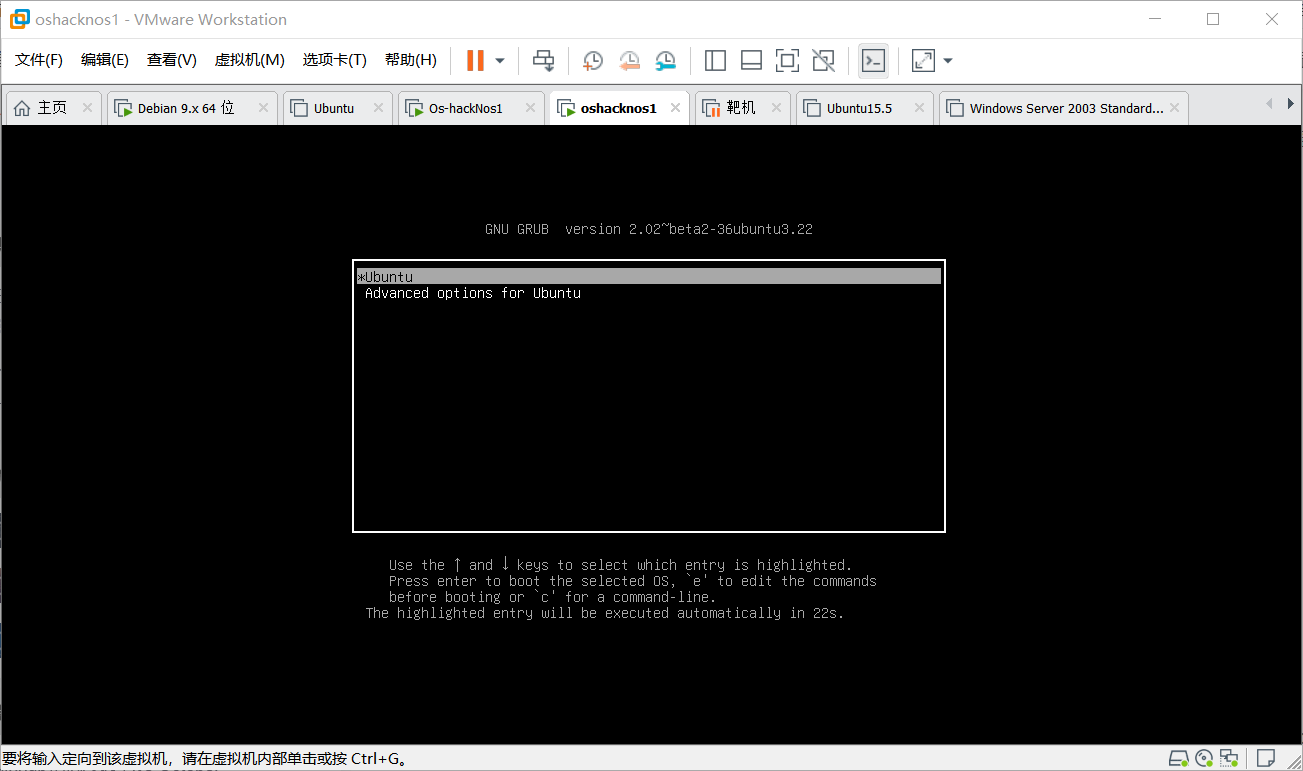The width and height of the screenshot is (1303, 771).
Task: Select Advanced options for Ubuntu entry
Action: (472, 293)
